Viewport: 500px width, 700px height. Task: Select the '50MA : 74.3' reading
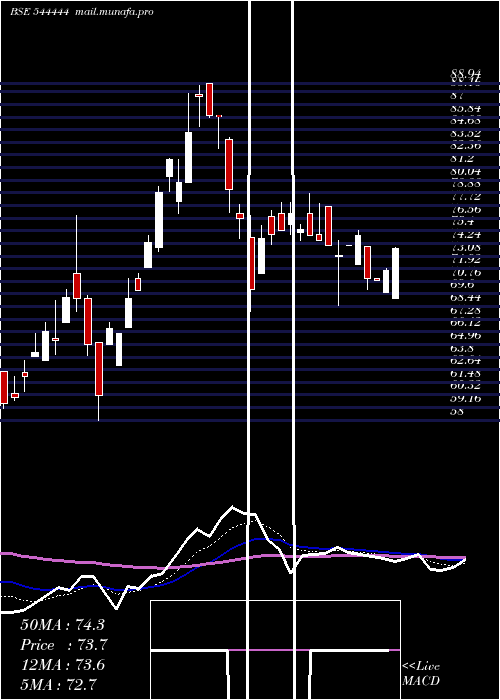click(x=62, y=625)
